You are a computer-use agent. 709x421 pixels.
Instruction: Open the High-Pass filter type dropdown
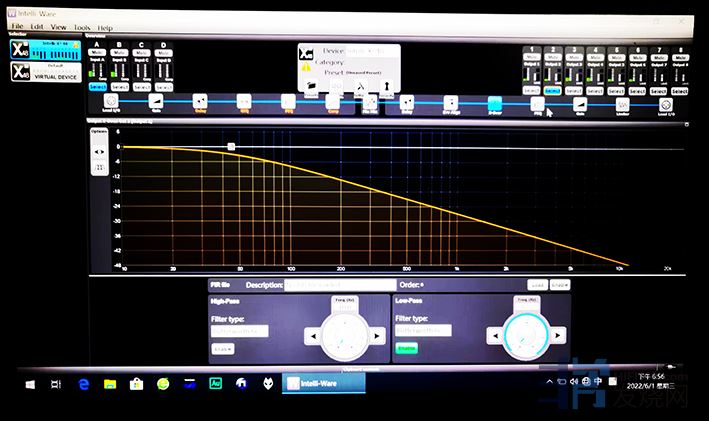pos(239,330)
